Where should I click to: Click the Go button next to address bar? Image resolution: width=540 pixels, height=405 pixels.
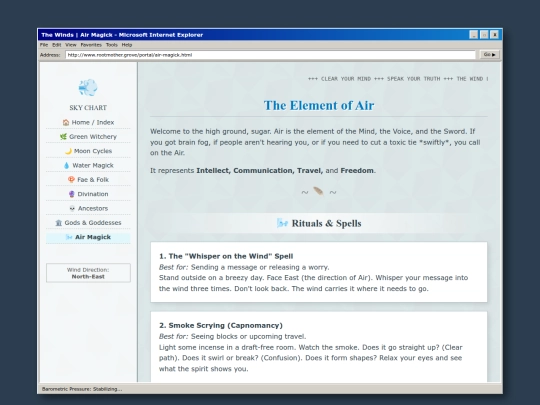coord(489,55)
